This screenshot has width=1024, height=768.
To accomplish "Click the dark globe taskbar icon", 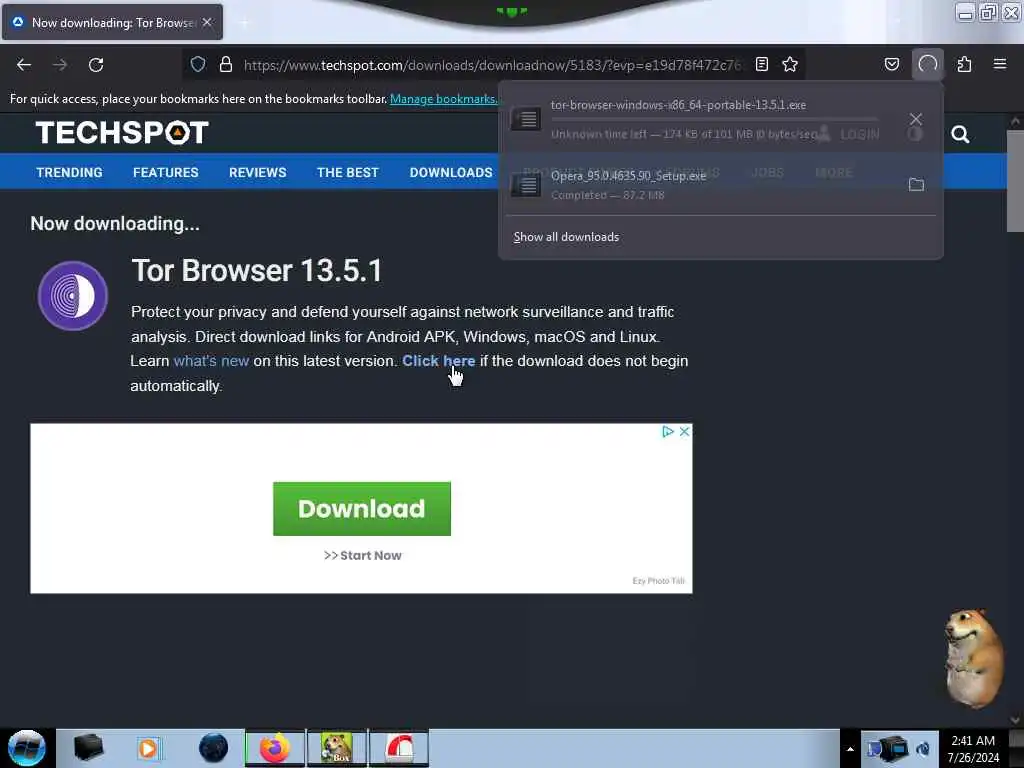I will (x=214, y=748).
